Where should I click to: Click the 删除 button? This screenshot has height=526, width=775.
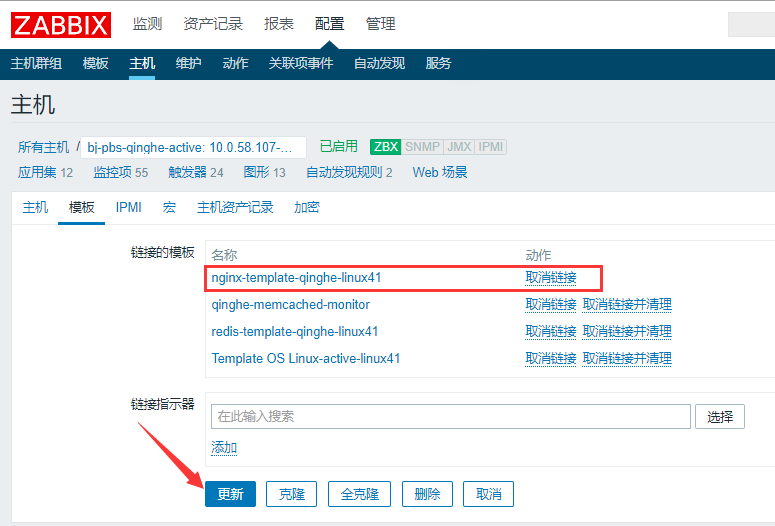[428, 494]
